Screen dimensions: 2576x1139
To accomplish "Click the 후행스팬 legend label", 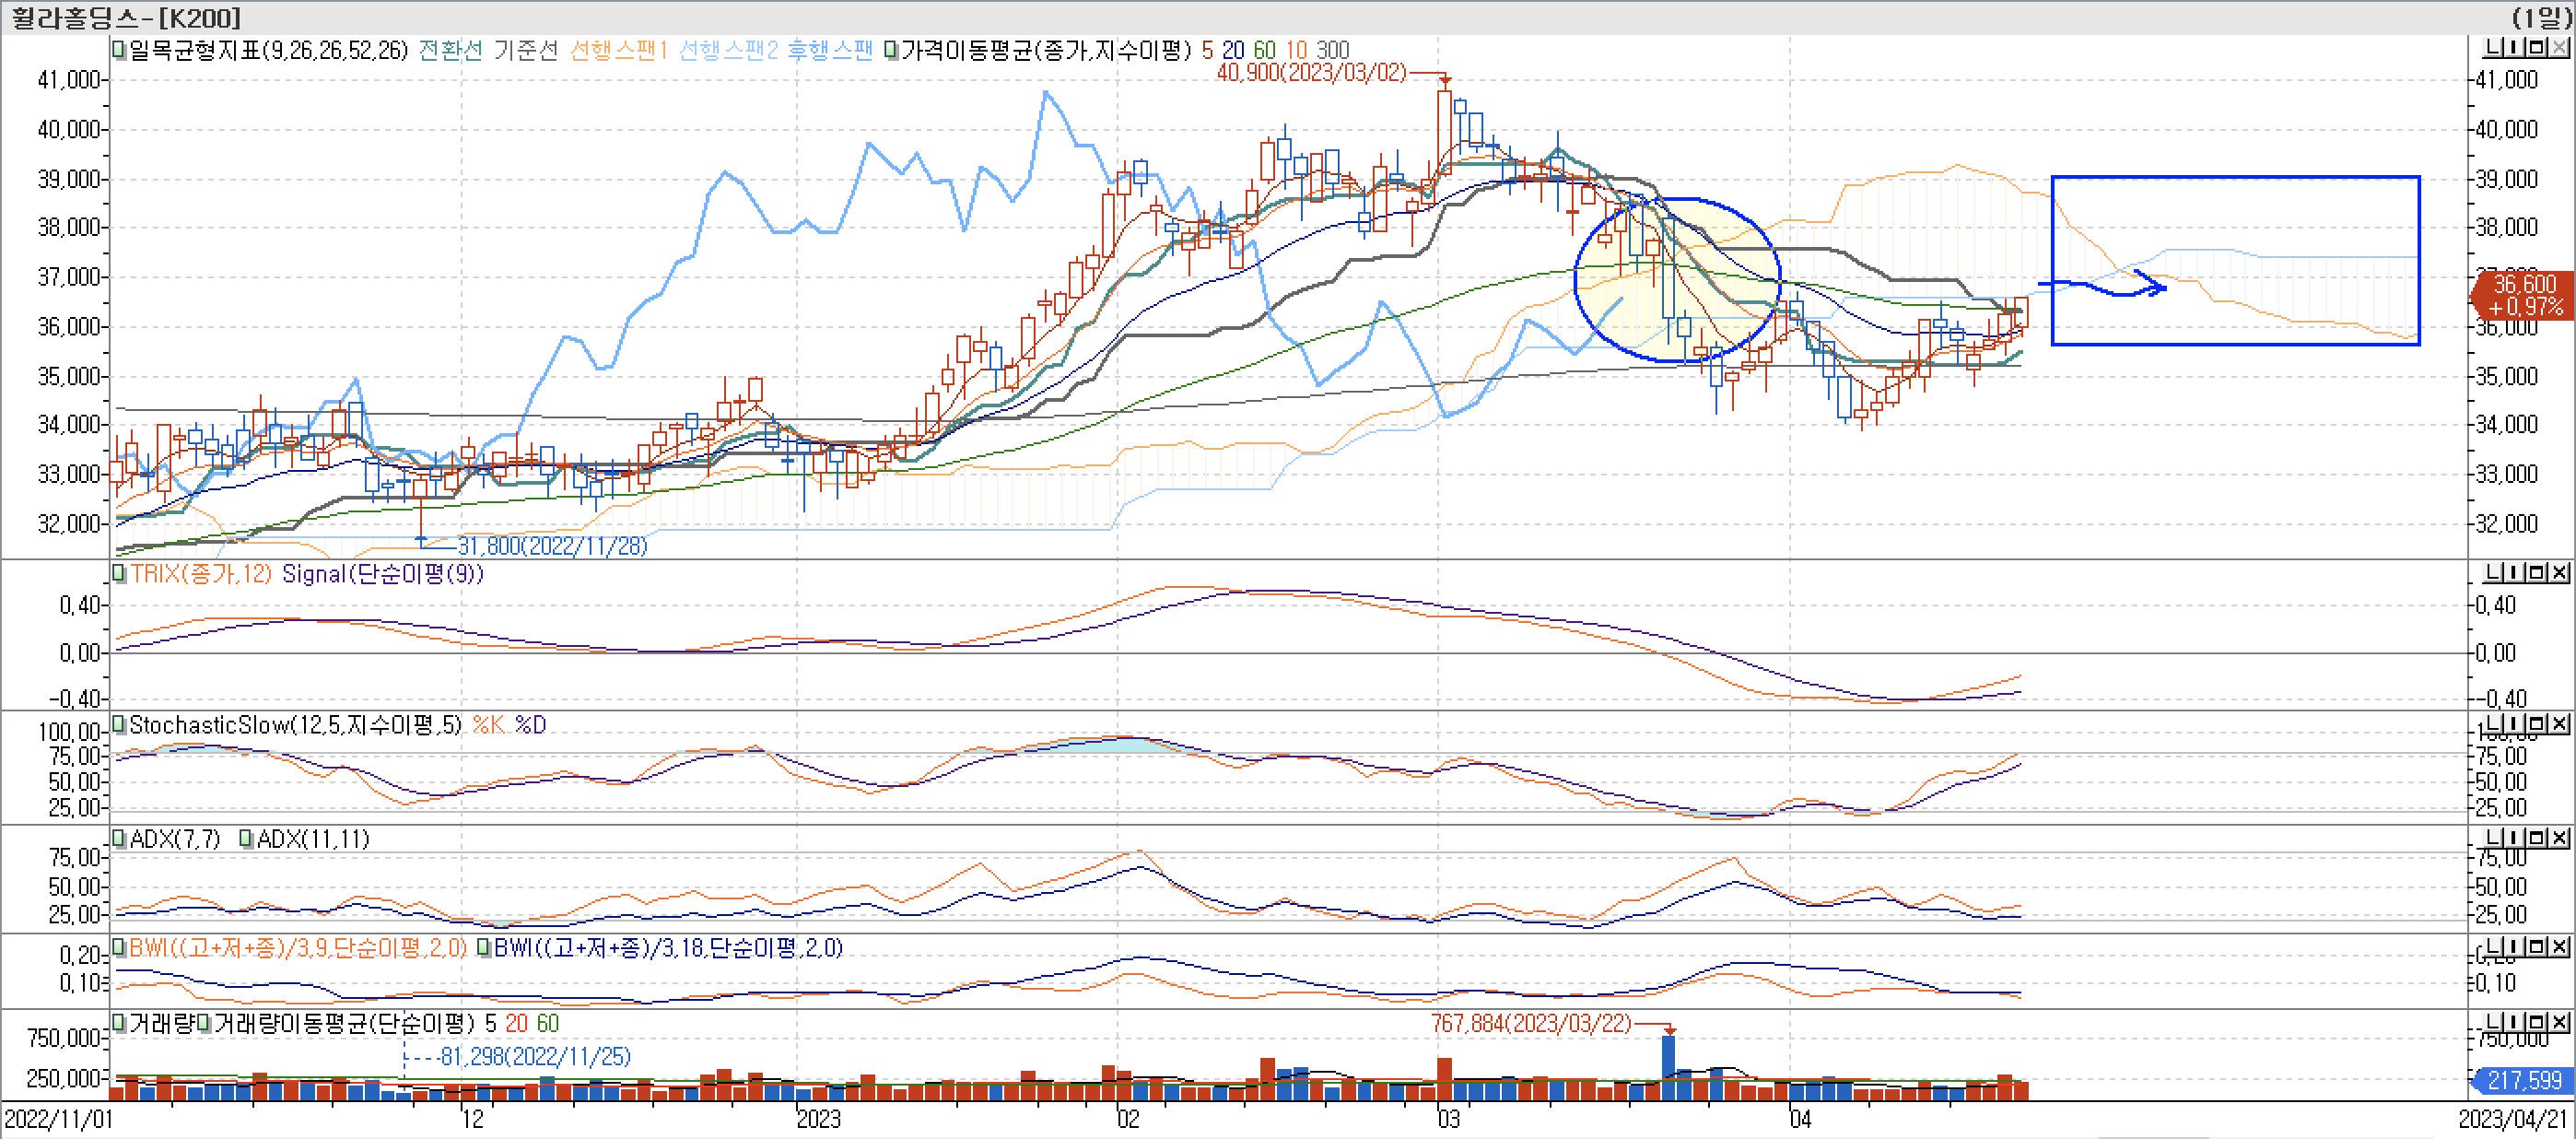I will pyautogui.click(x=829, y=50).
